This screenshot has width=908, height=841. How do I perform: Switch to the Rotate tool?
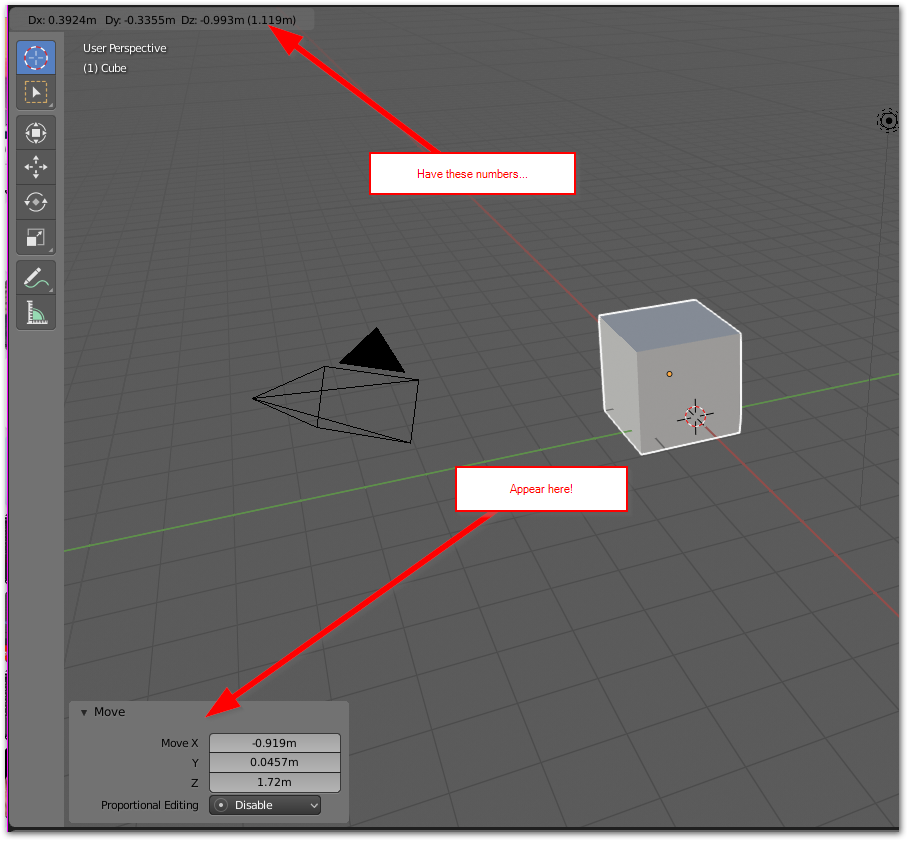pos(36,202)
